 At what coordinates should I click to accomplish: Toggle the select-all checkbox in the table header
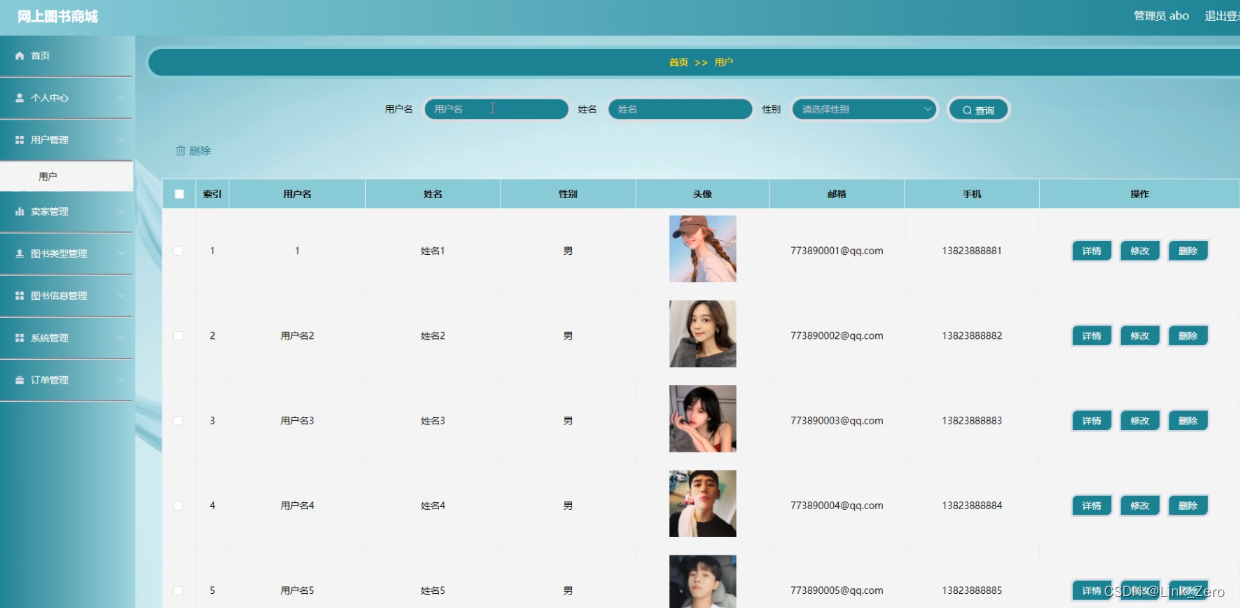pyautogui.click(x=178, y=193)
